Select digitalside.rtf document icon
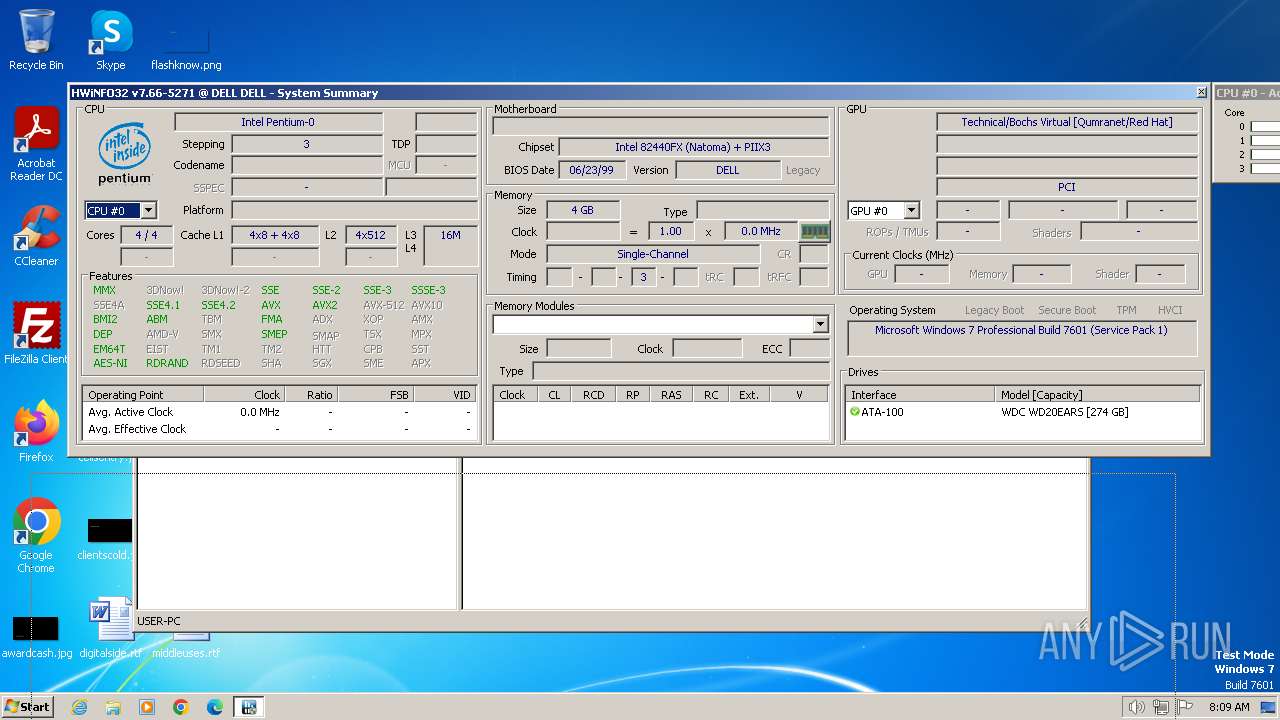This screenshot has width=1280, height=720. (110, 628)
